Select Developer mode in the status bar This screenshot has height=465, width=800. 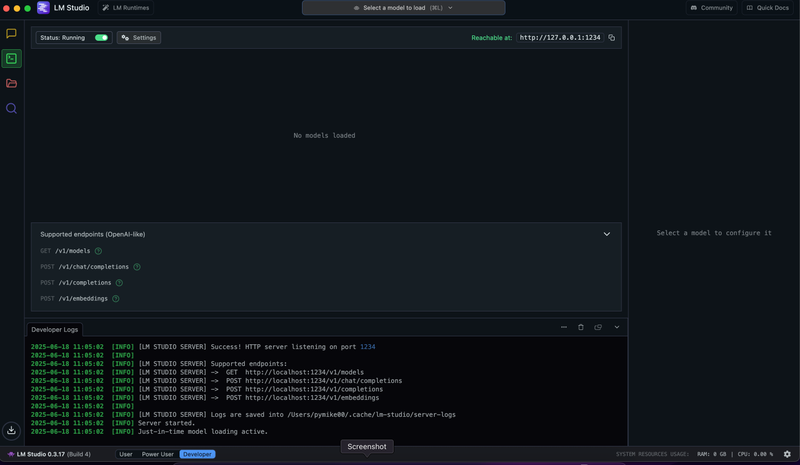coord(197,454)
